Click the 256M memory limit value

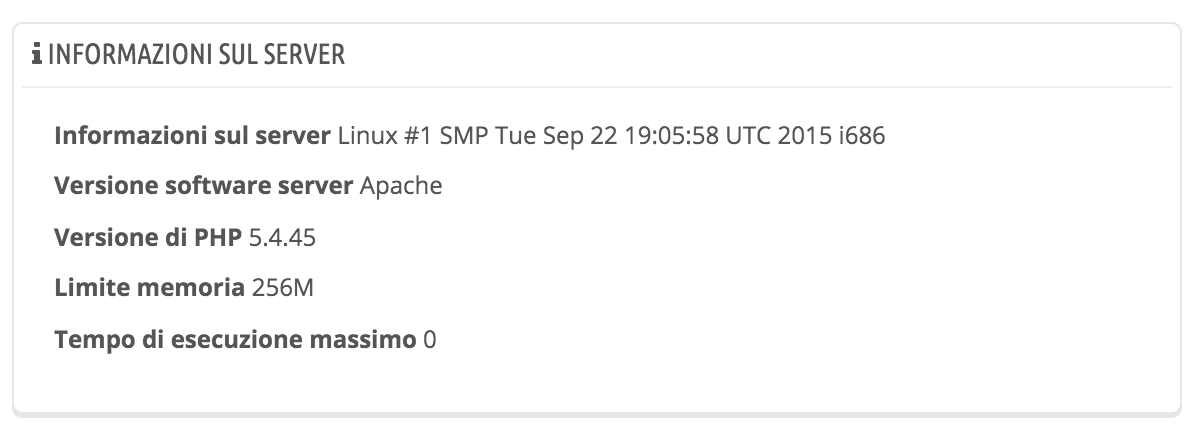point(283,288)
